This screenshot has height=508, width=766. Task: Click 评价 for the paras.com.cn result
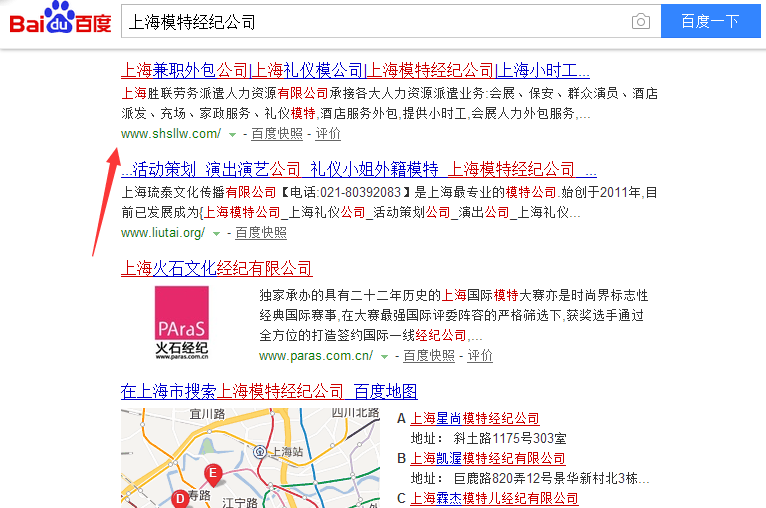click(x=480, y=356)
